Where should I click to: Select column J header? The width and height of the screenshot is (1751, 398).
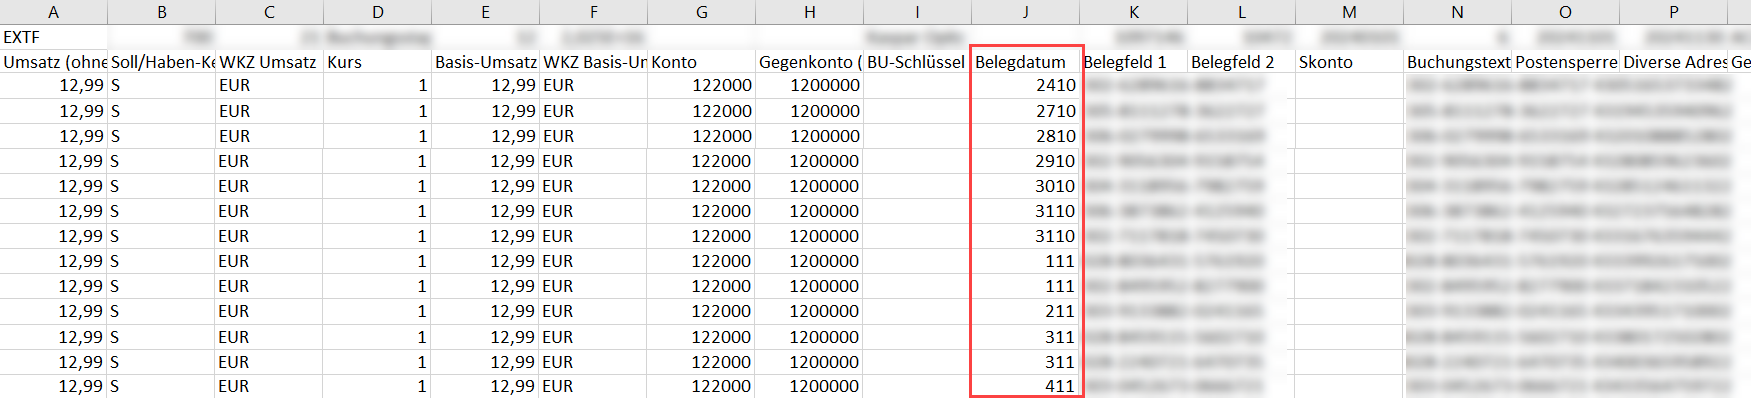(1025, 12)
